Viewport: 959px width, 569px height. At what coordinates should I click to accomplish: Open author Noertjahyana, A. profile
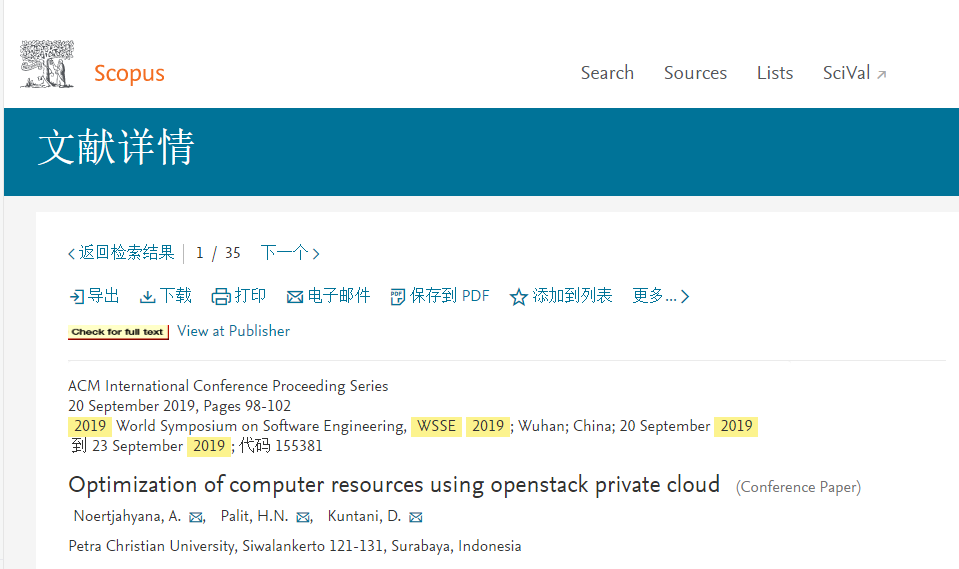(x=127, y=516)
